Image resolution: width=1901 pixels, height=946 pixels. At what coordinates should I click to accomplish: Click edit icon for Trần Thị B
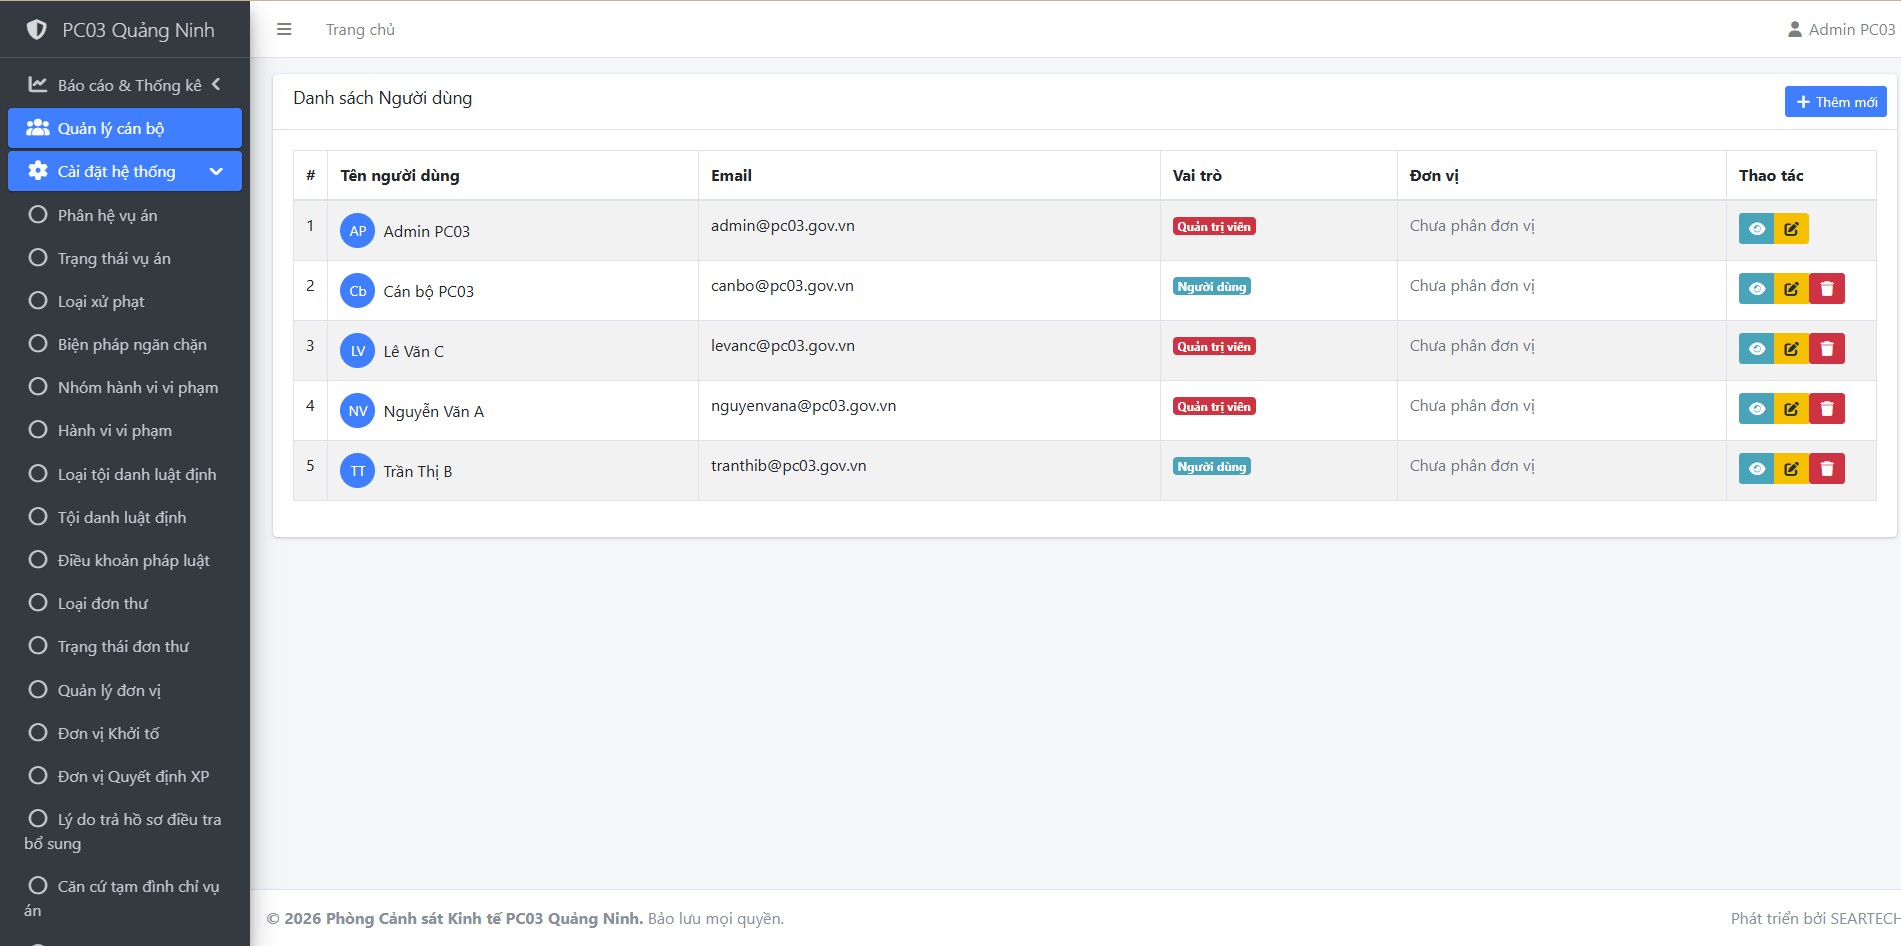click(x=1791, y=469)
